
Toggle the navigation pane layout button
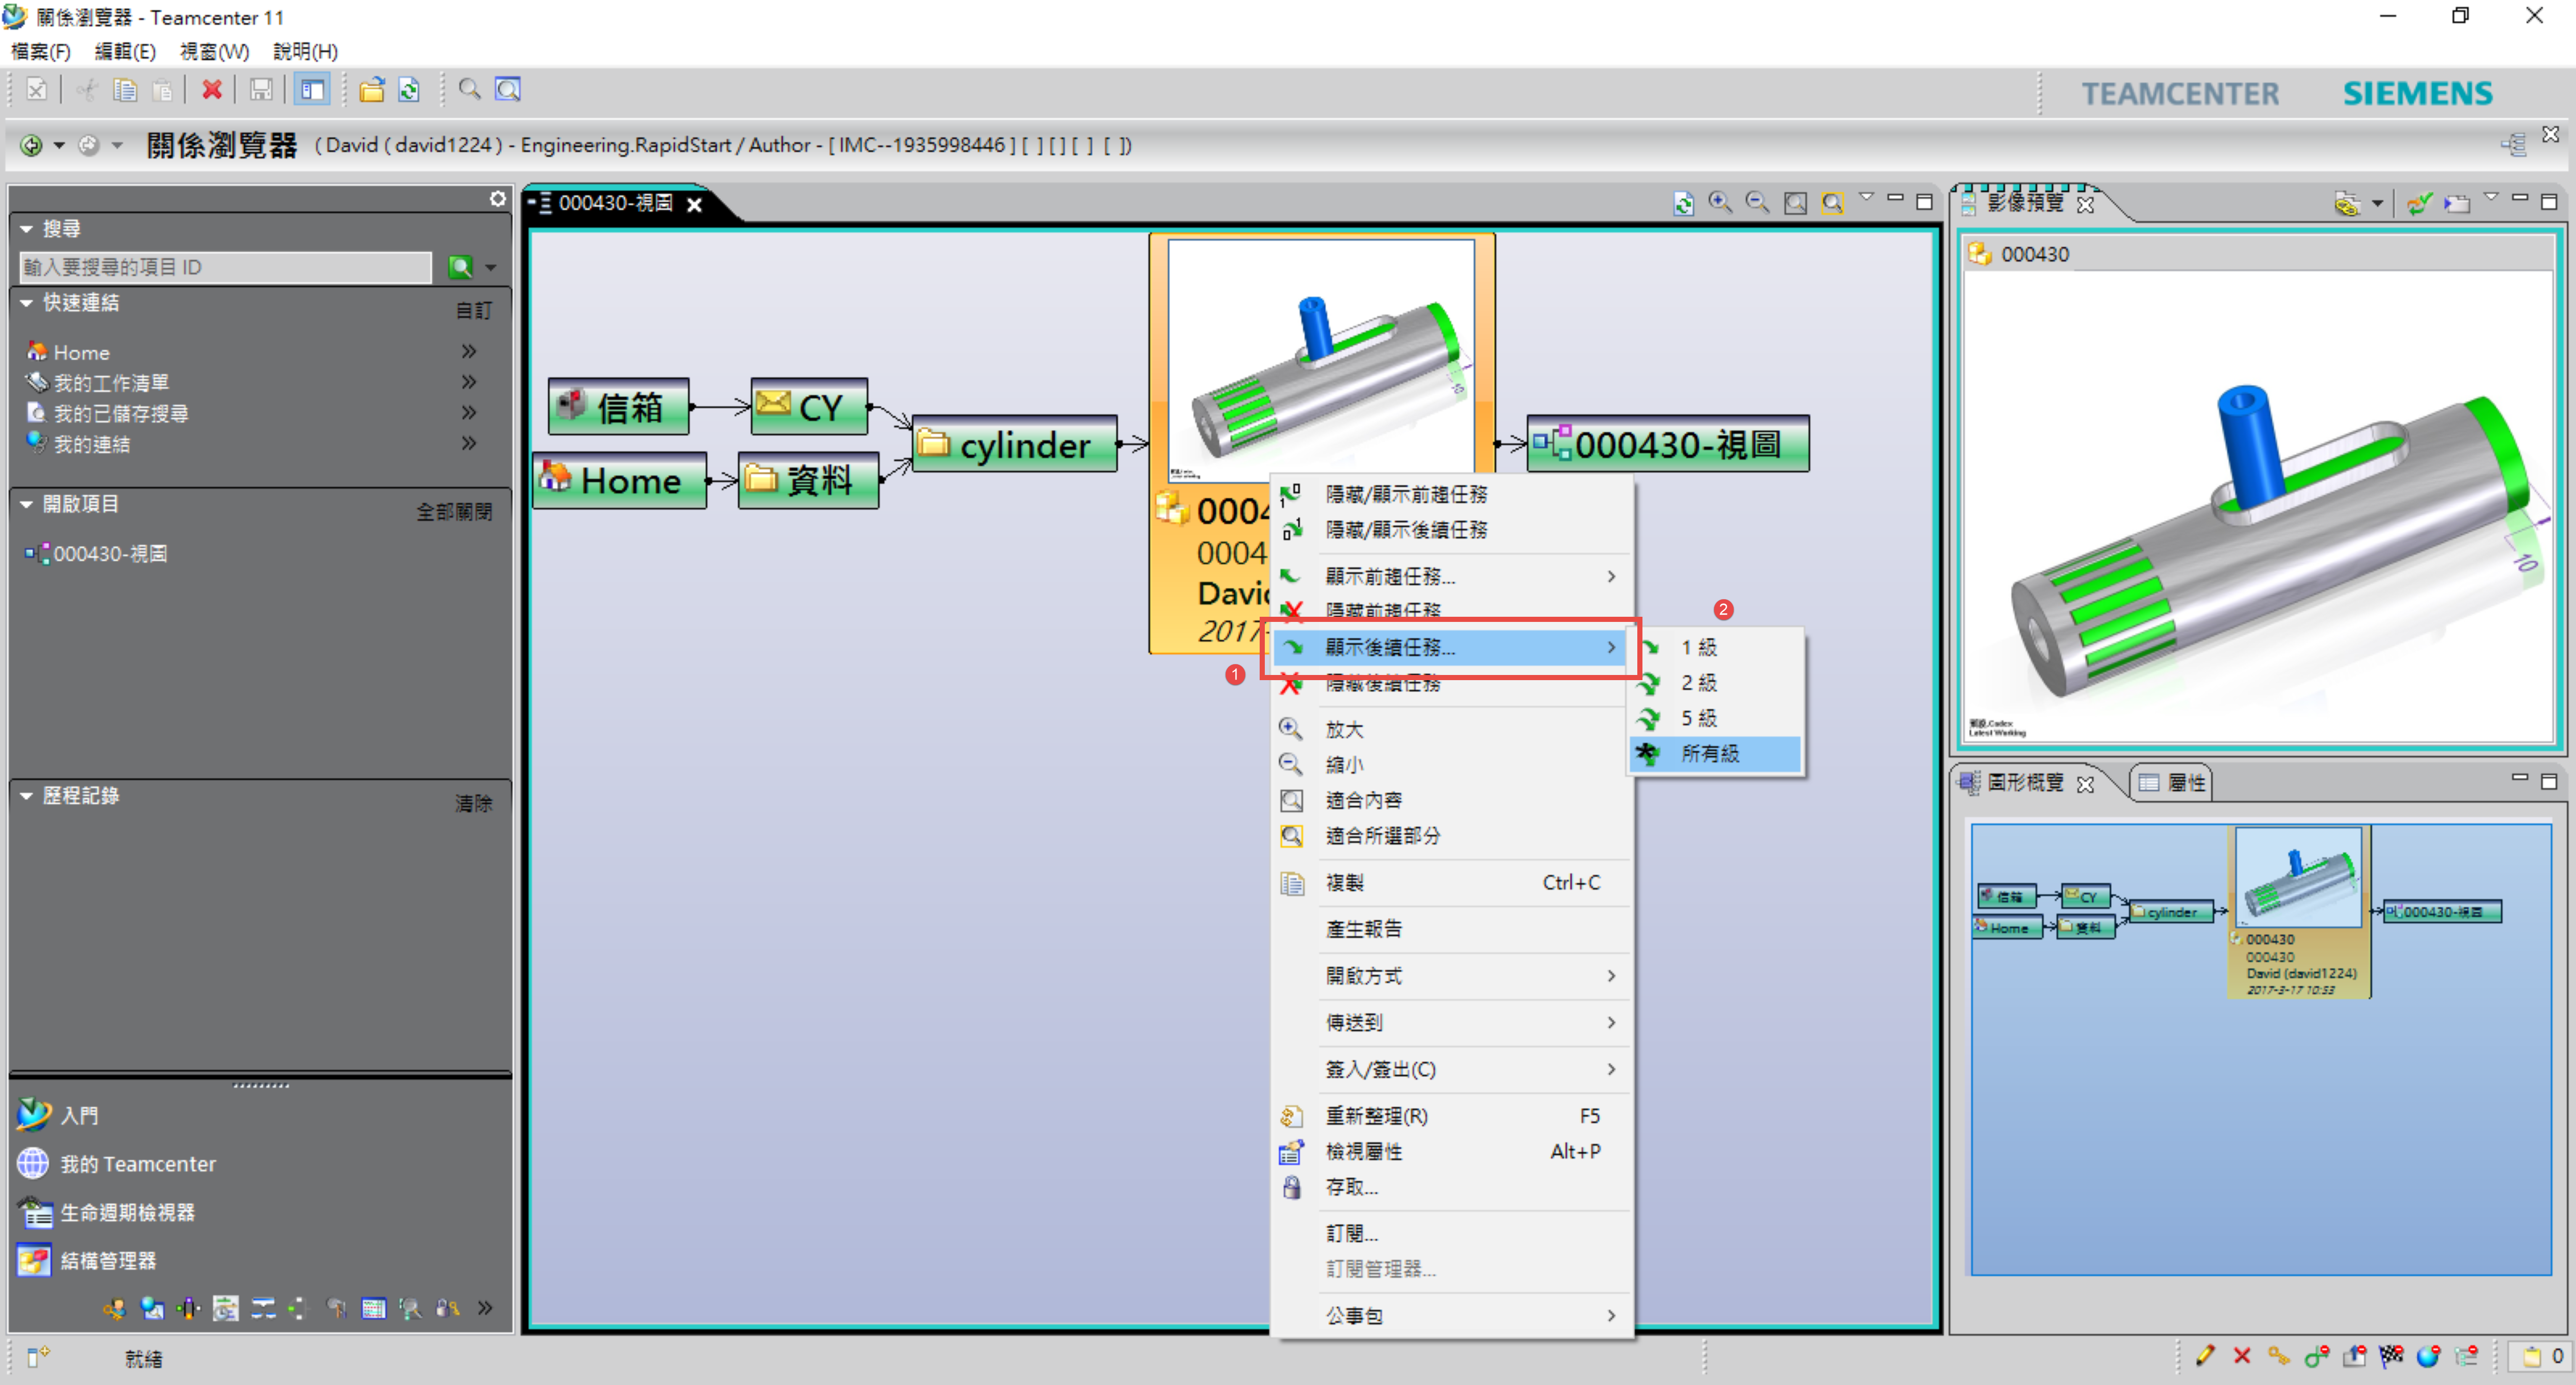[312, 90]
